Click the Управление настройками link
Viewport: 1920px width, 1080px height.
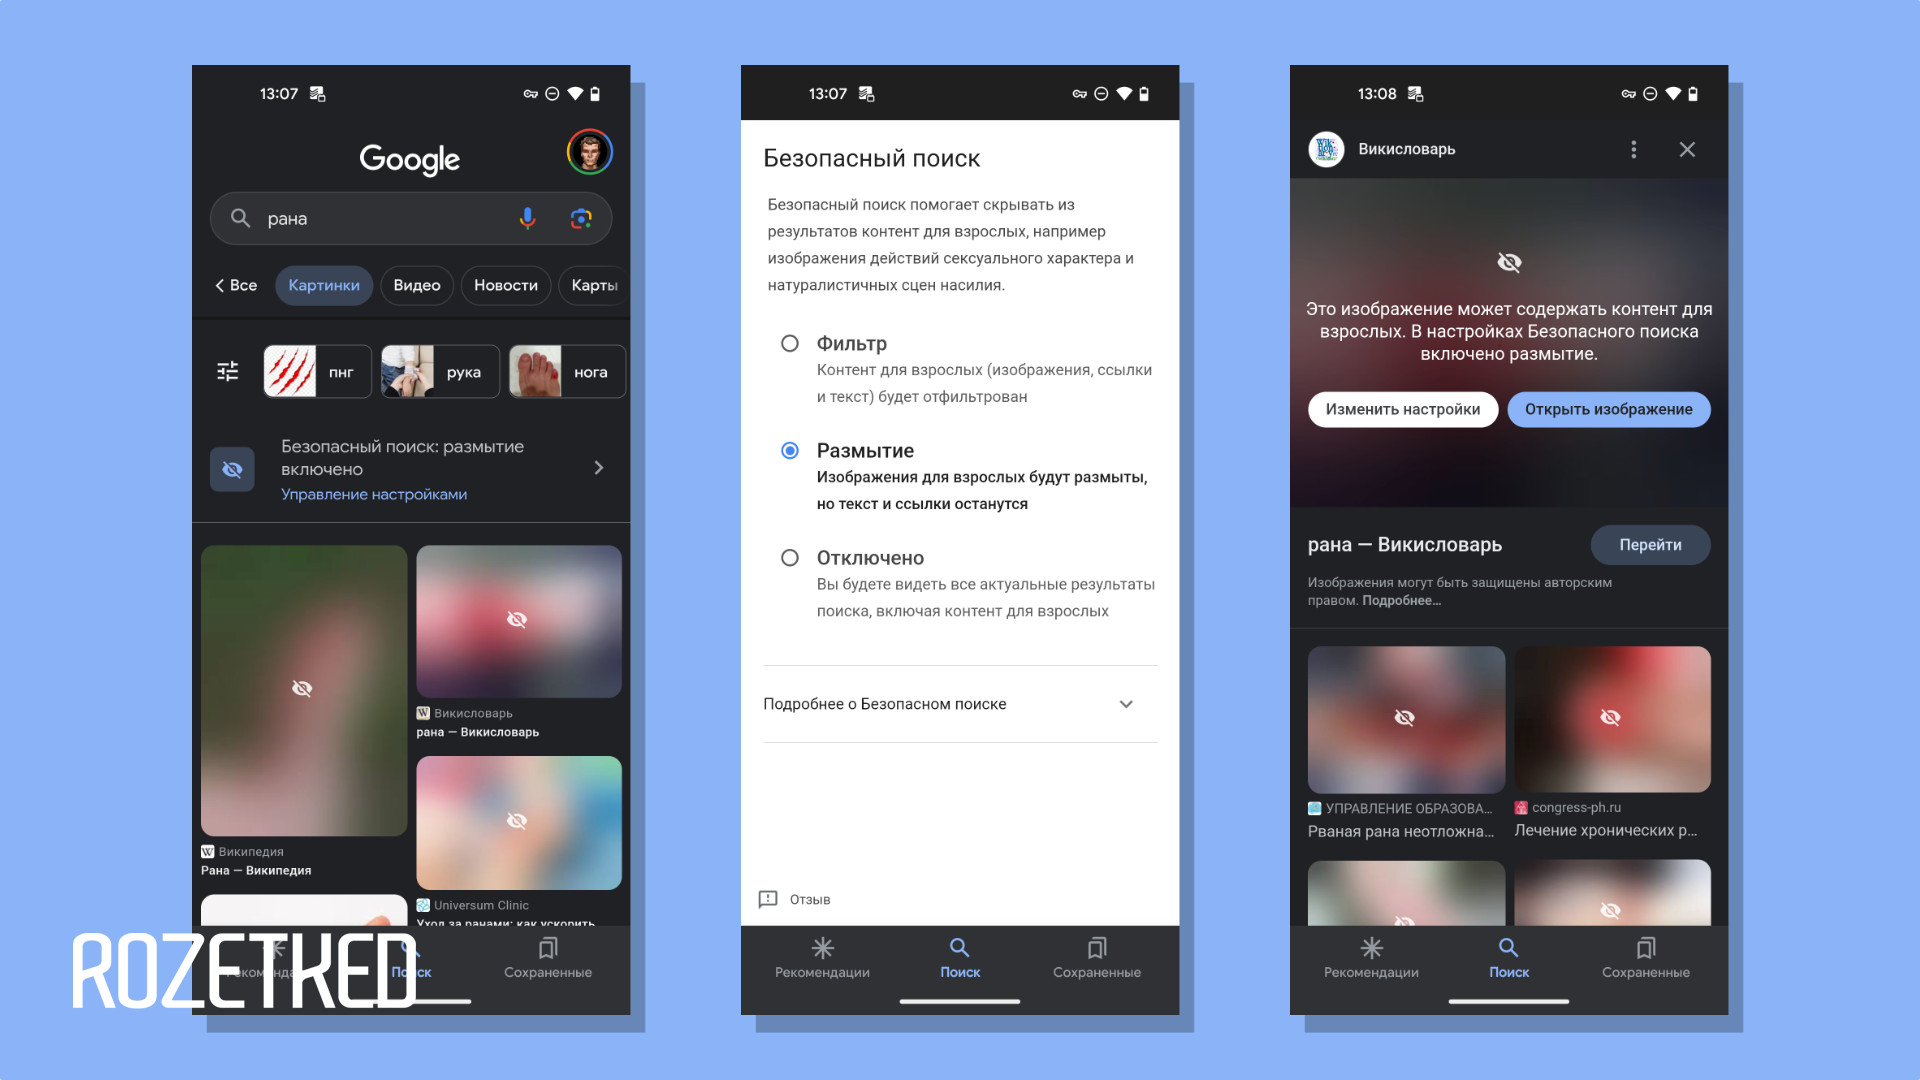click(371, 493)
